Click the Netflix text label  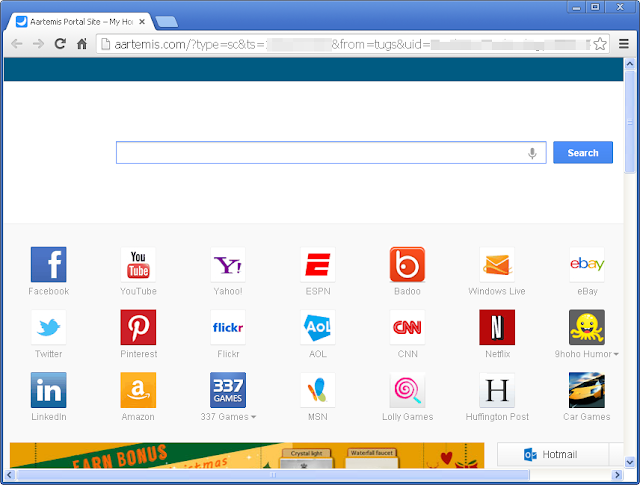click(x=497, y=354)
